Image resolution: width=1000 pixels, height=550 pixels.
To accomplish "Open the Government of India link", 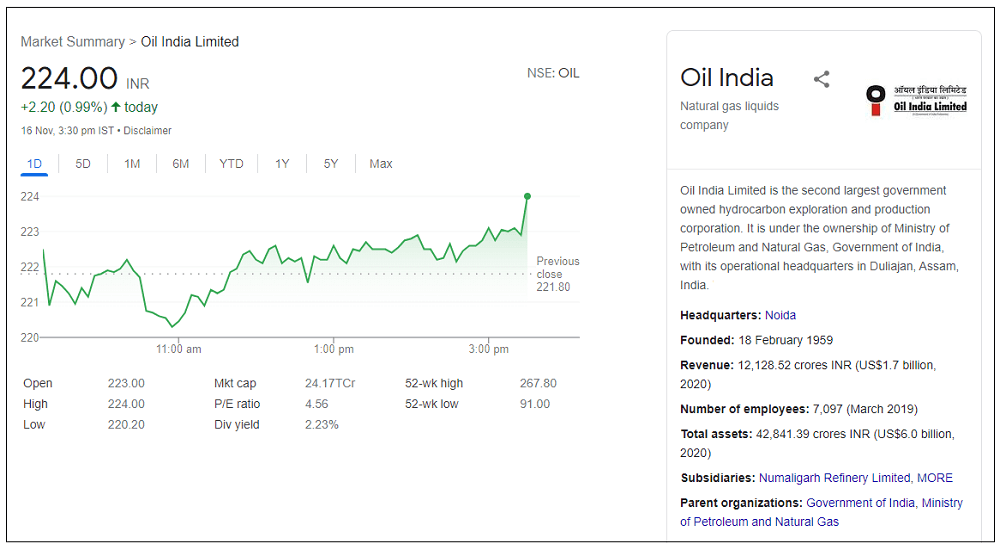I will (860, 503).
